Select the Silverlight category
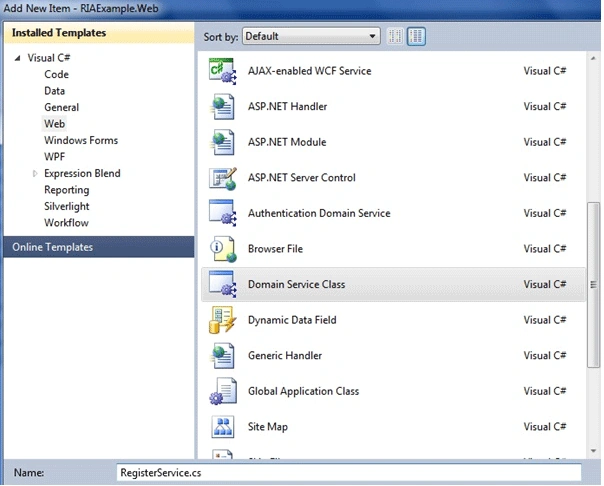 coord(67,206)
